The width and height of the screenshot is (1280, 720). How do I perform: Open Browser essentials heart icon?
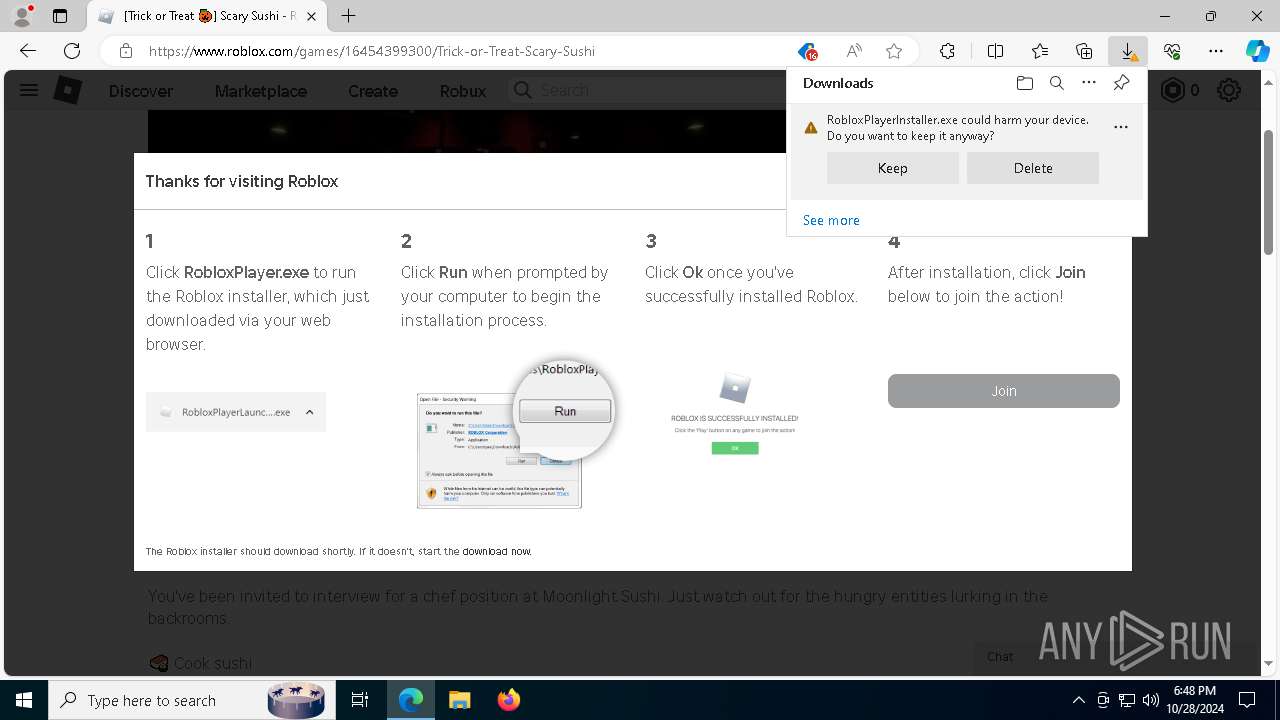coord(1172,51)
